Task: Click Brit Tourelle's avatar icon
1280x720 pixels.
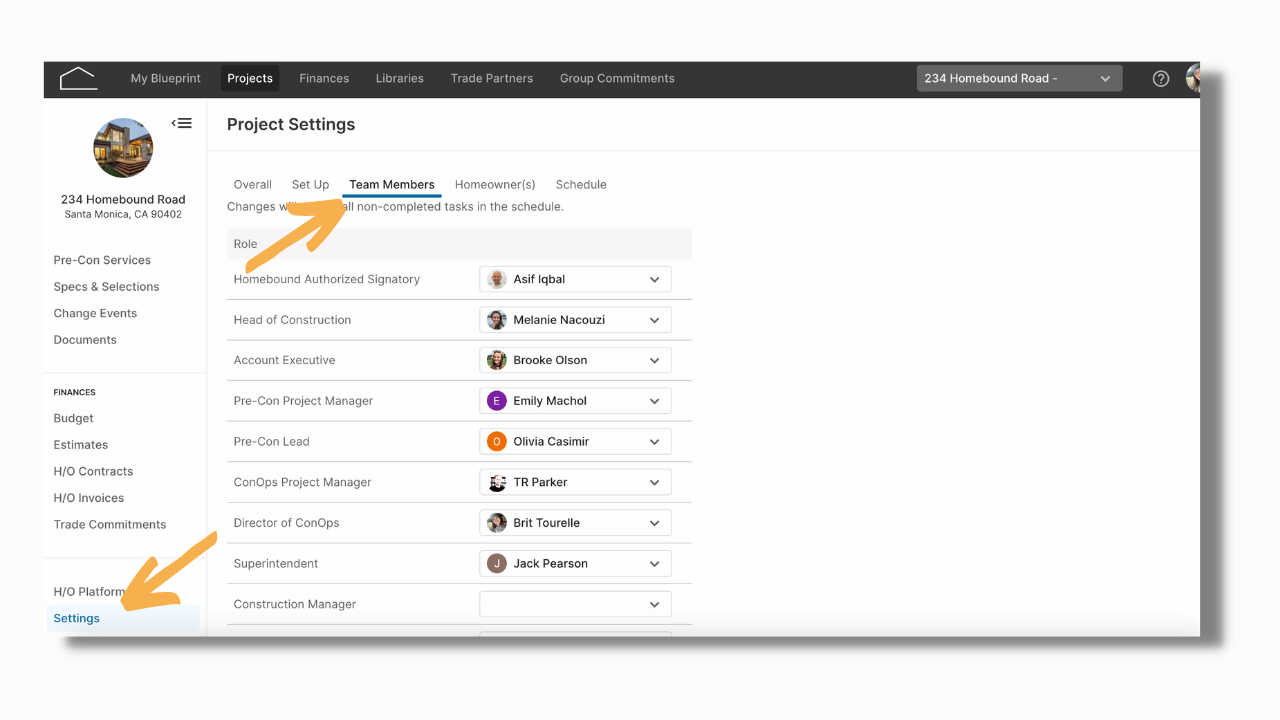Action: 497,523
